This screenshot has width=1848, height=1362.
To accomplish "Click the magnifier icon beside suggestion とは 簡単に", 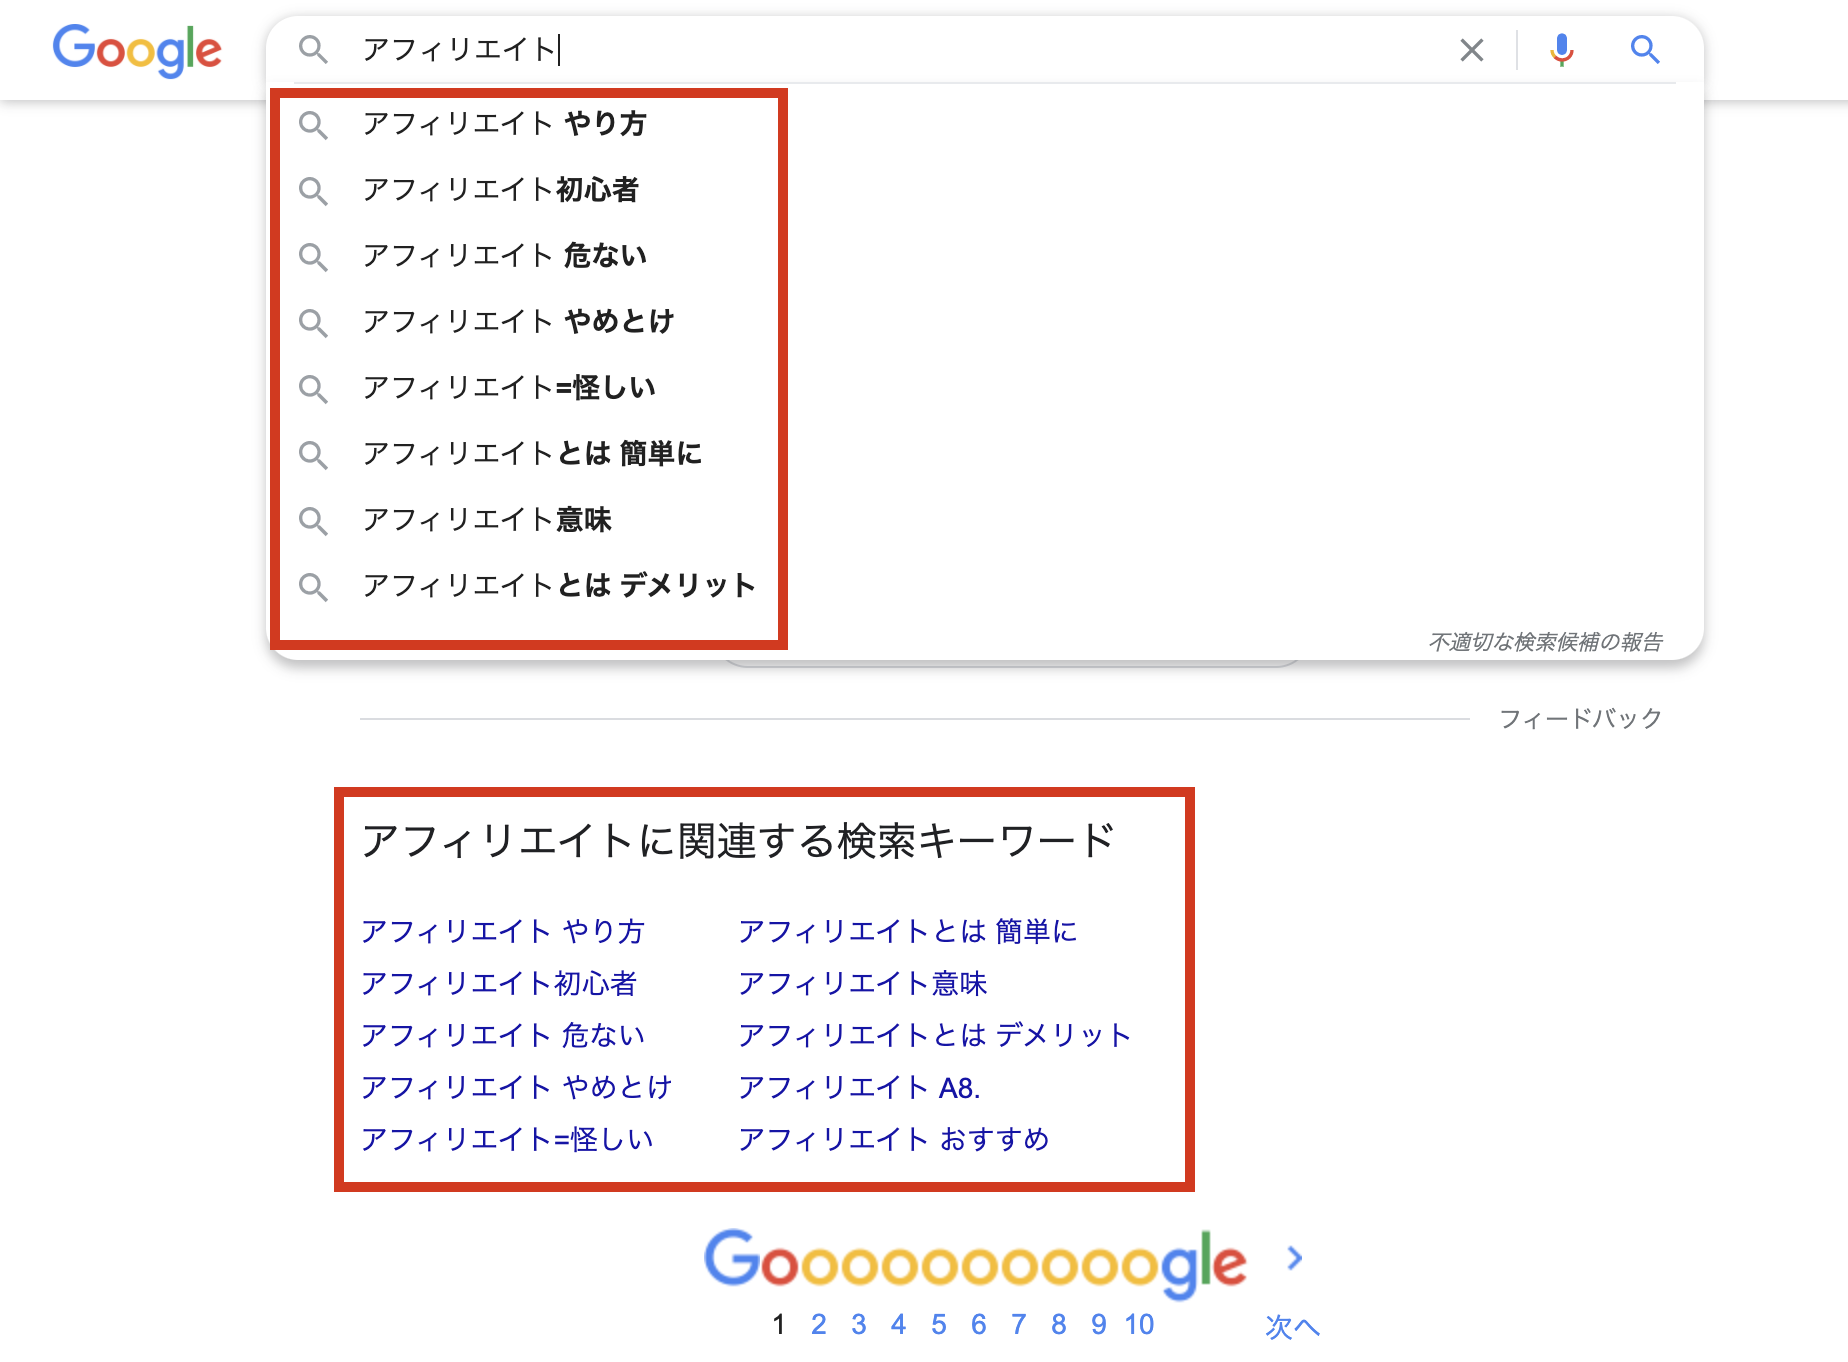I will (x=314, y=455).
